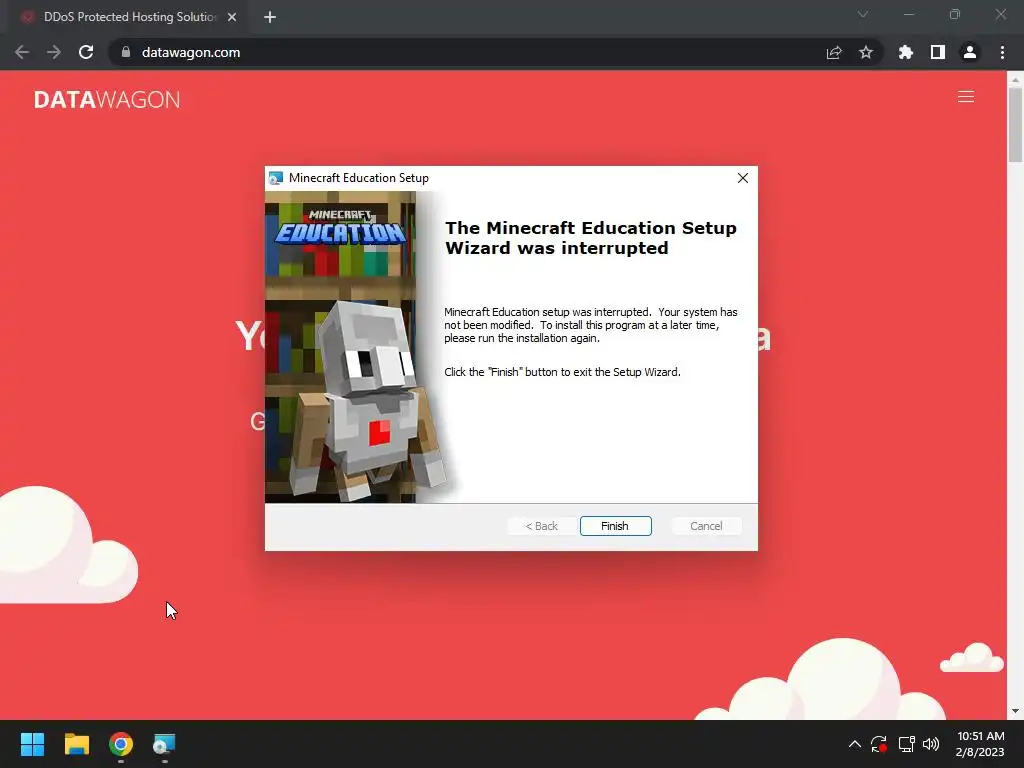Open a new Chrome tab
Image resolution: width=1024 pixels, height=768 pixels.
(x=270, y=17)
